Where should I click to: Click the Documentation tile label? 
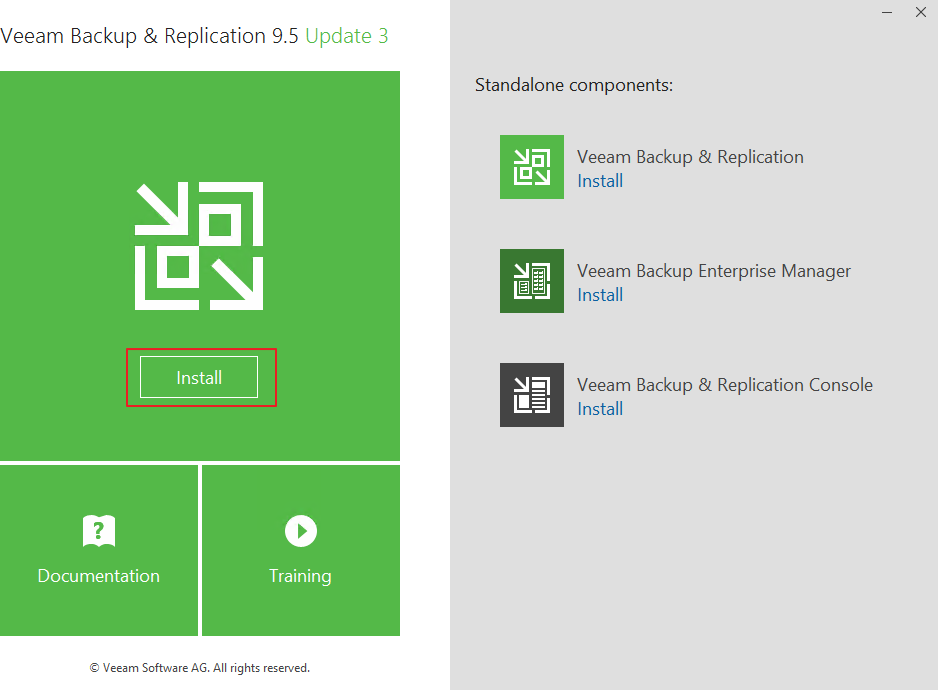[x=99, y=576]
